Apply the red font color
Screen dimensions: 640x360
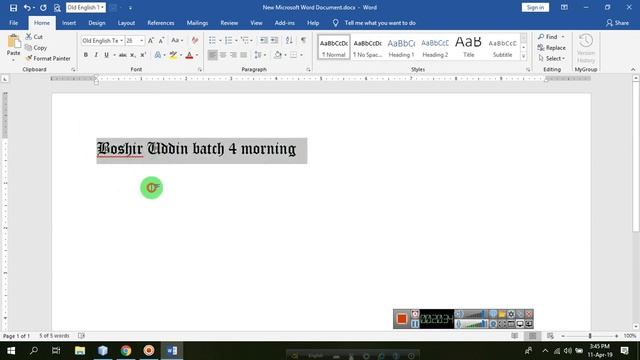189,55
